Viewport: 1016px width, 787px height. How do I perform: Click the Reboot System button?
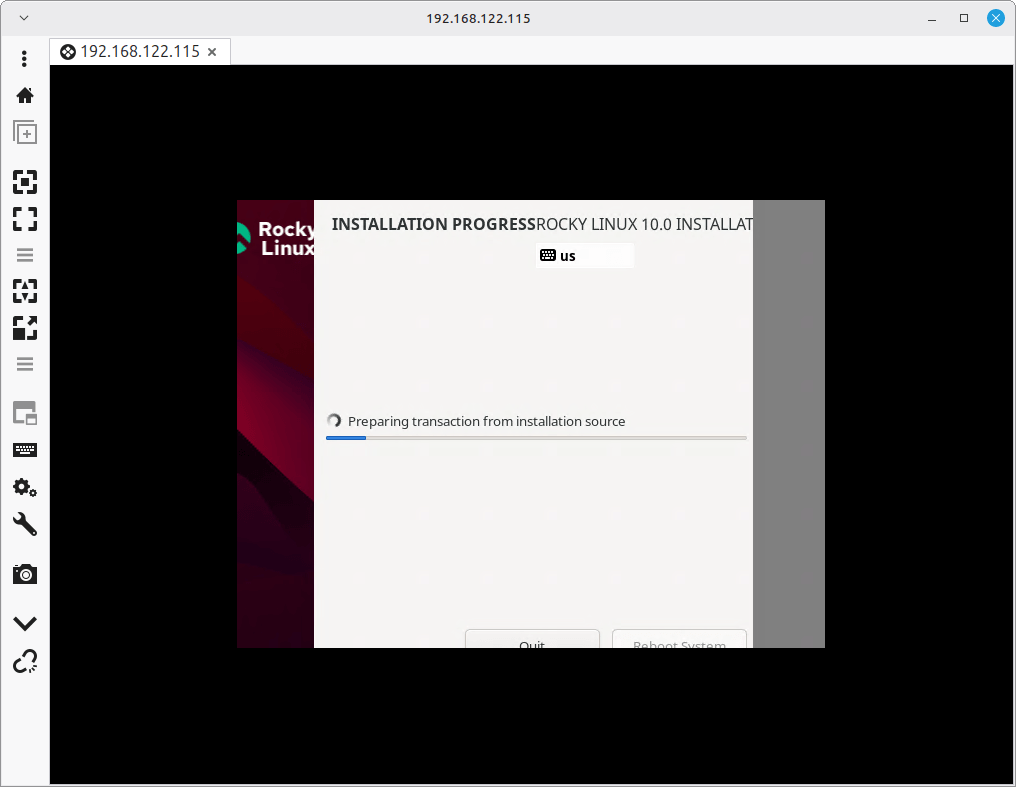[x=679, y=639]
